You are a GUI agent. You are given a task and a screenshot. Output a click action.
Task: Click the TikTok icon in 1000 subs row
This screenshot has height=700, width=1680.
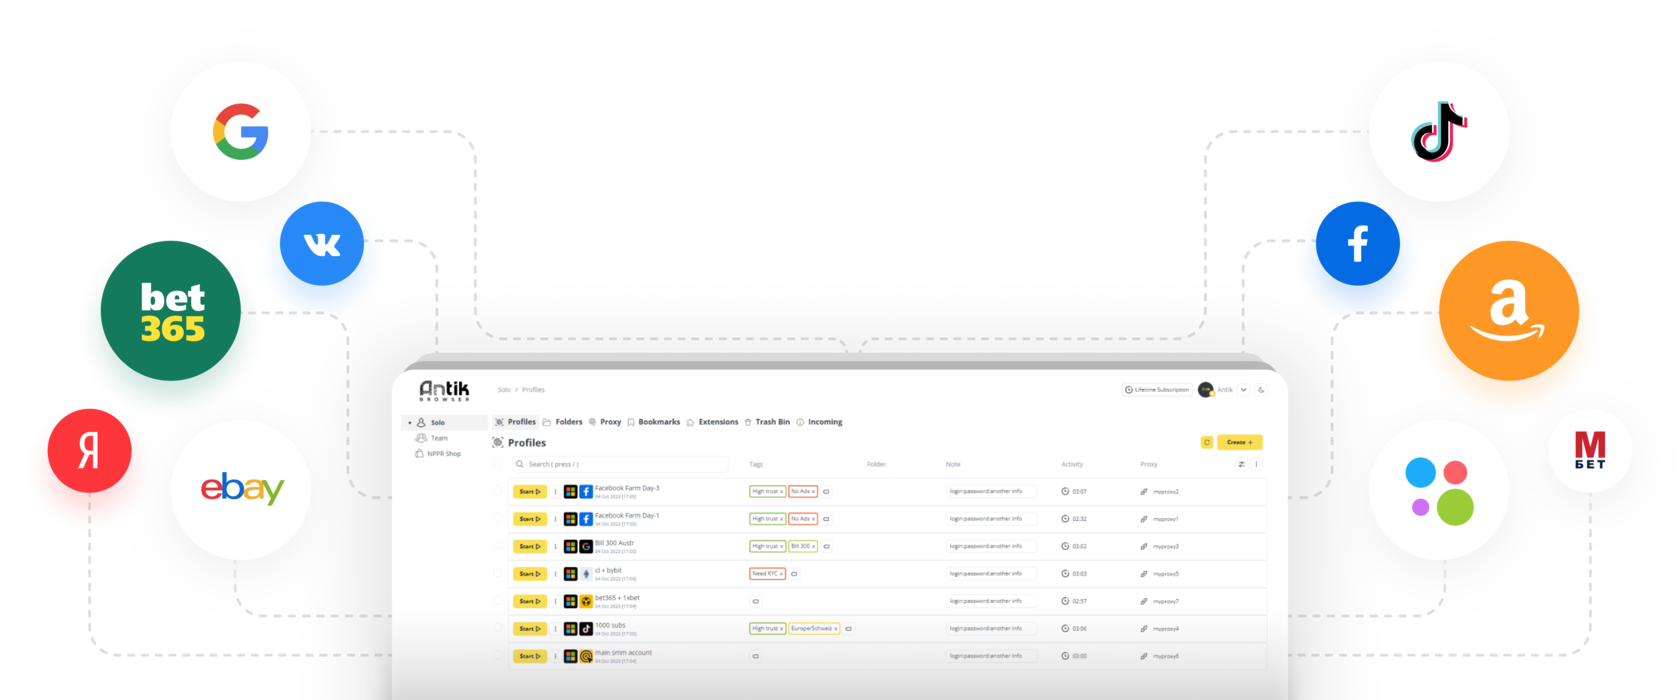[x=586, y=629]
